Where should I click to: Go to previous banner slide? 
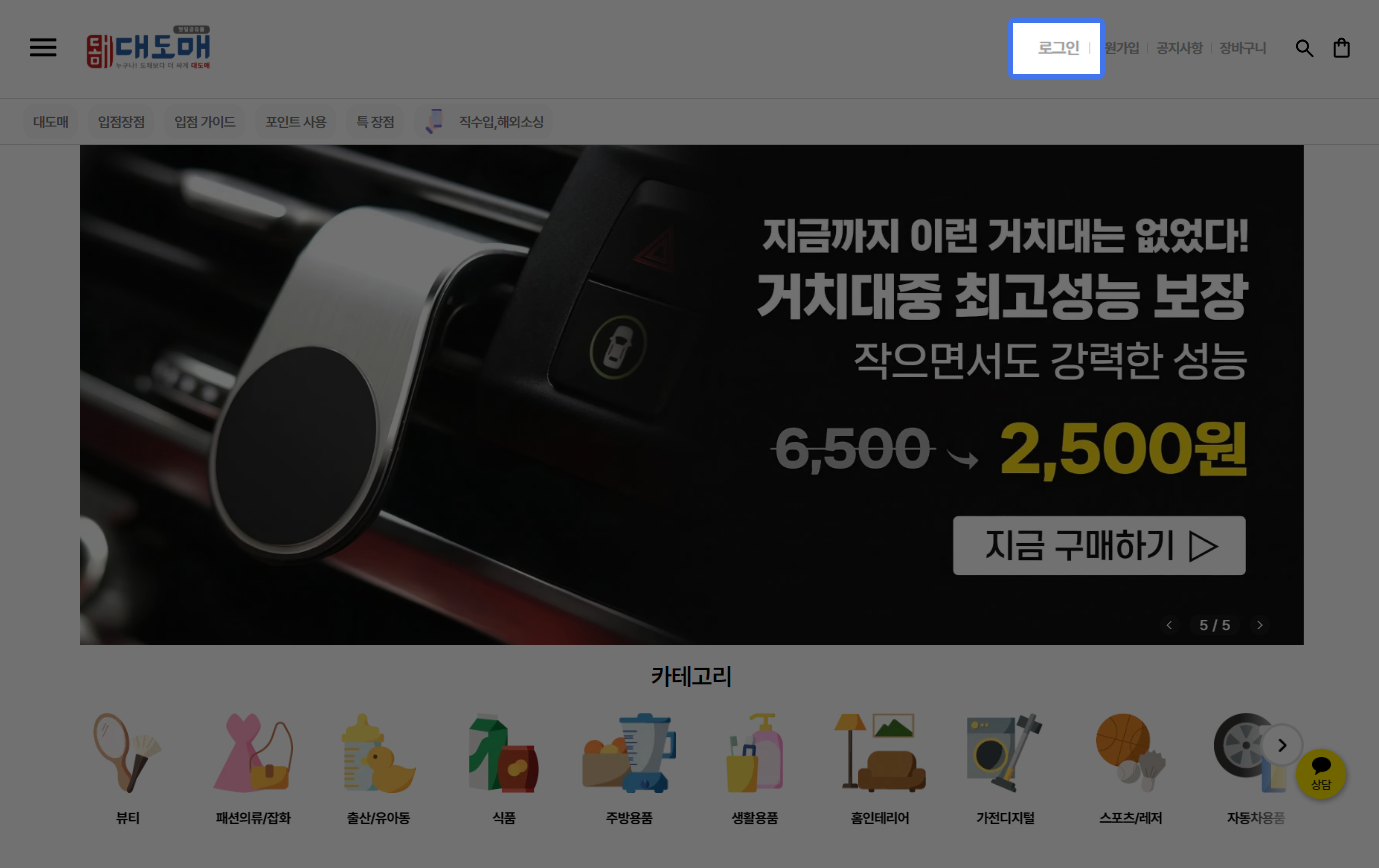[x=1170, y=625]
